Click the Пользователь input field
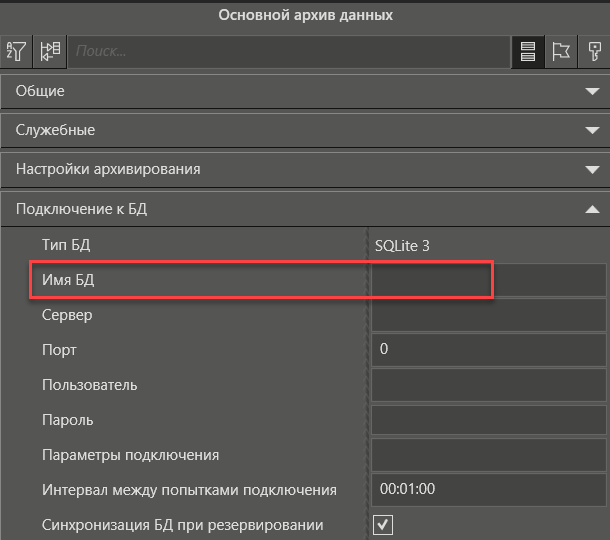The image size is (610, 540). coord(489,385)
